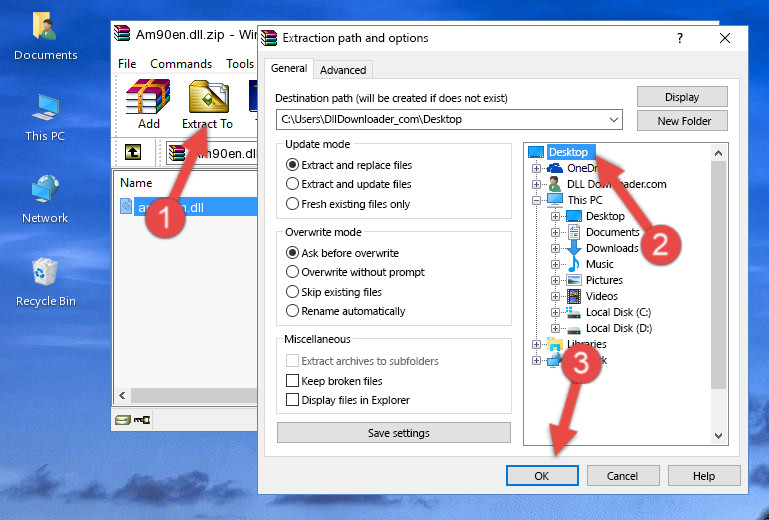Select Fresh existing files only
The height and width of the screenshot is (520, 769).
tap(348, 204)
